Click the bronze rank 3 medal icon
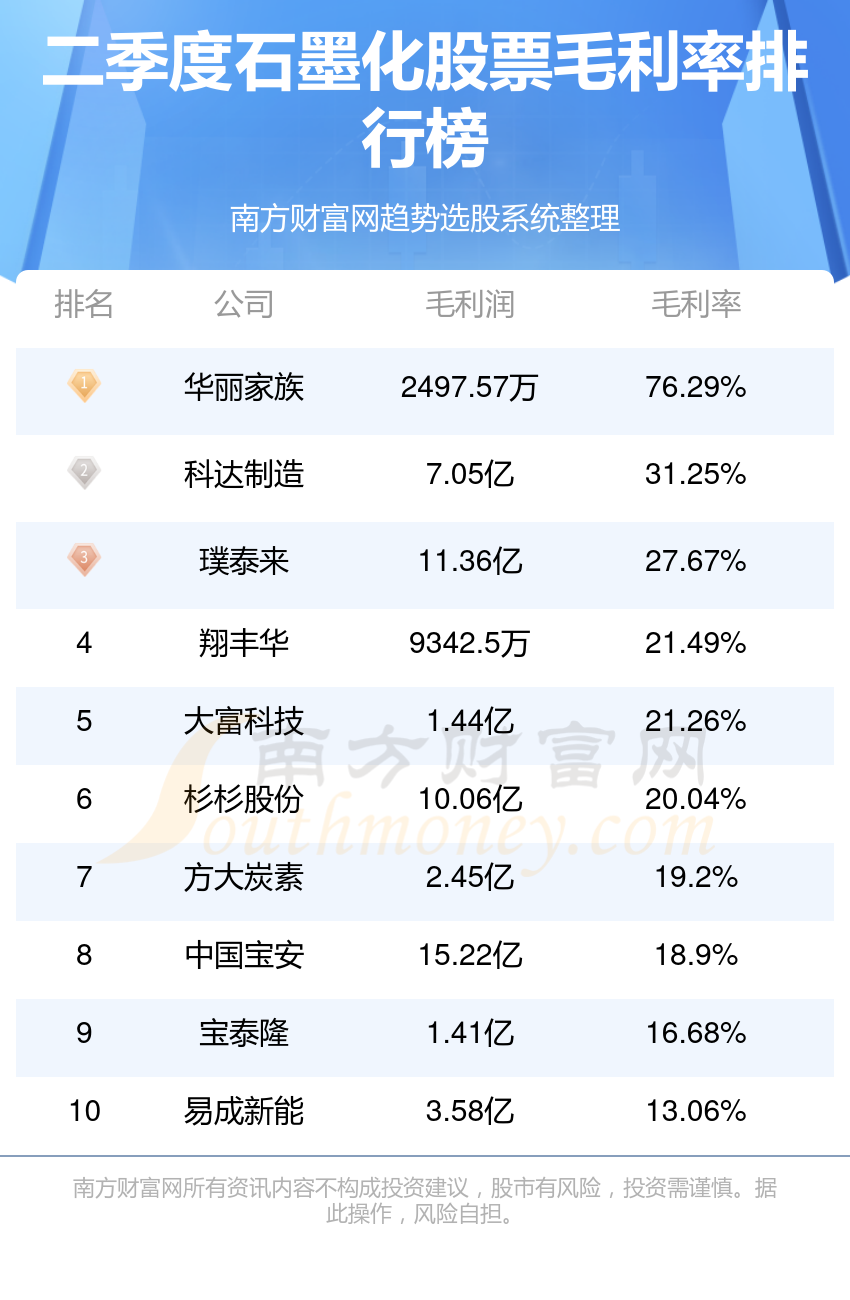The image size is (850, 1300). [x=84, y=559]
